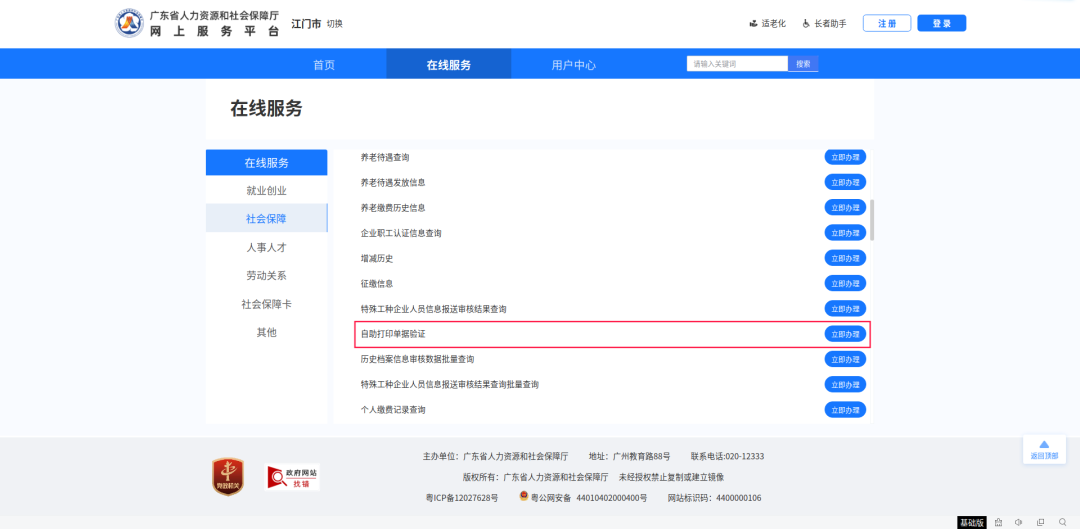Select 劳动关系 in the sidebar
The height and width of the screenshot is (529, 1080).
[266, 275]
